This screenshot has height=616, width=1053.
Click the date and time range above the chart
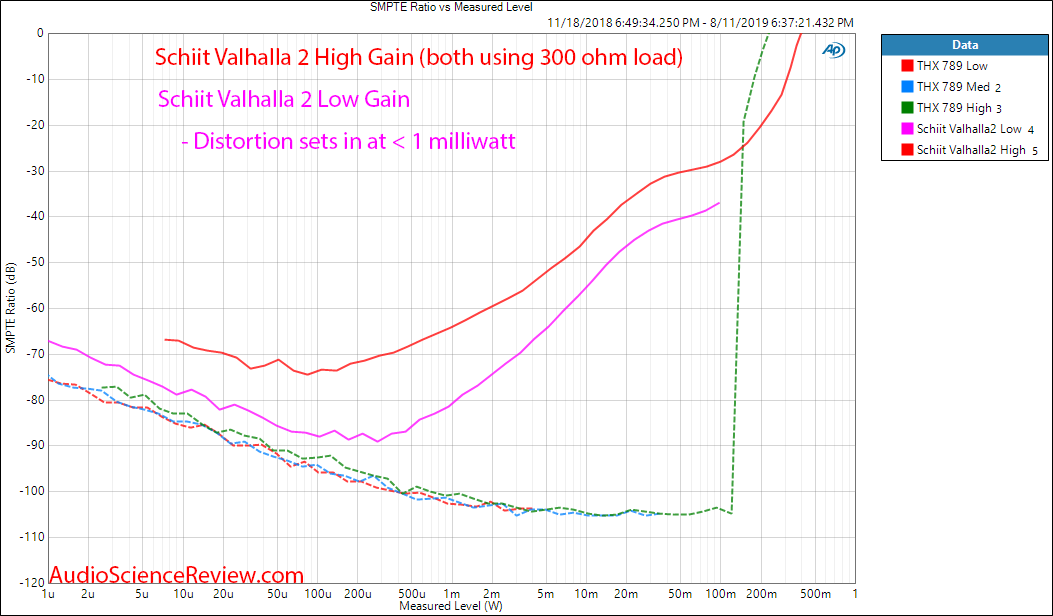pos(700,23)
